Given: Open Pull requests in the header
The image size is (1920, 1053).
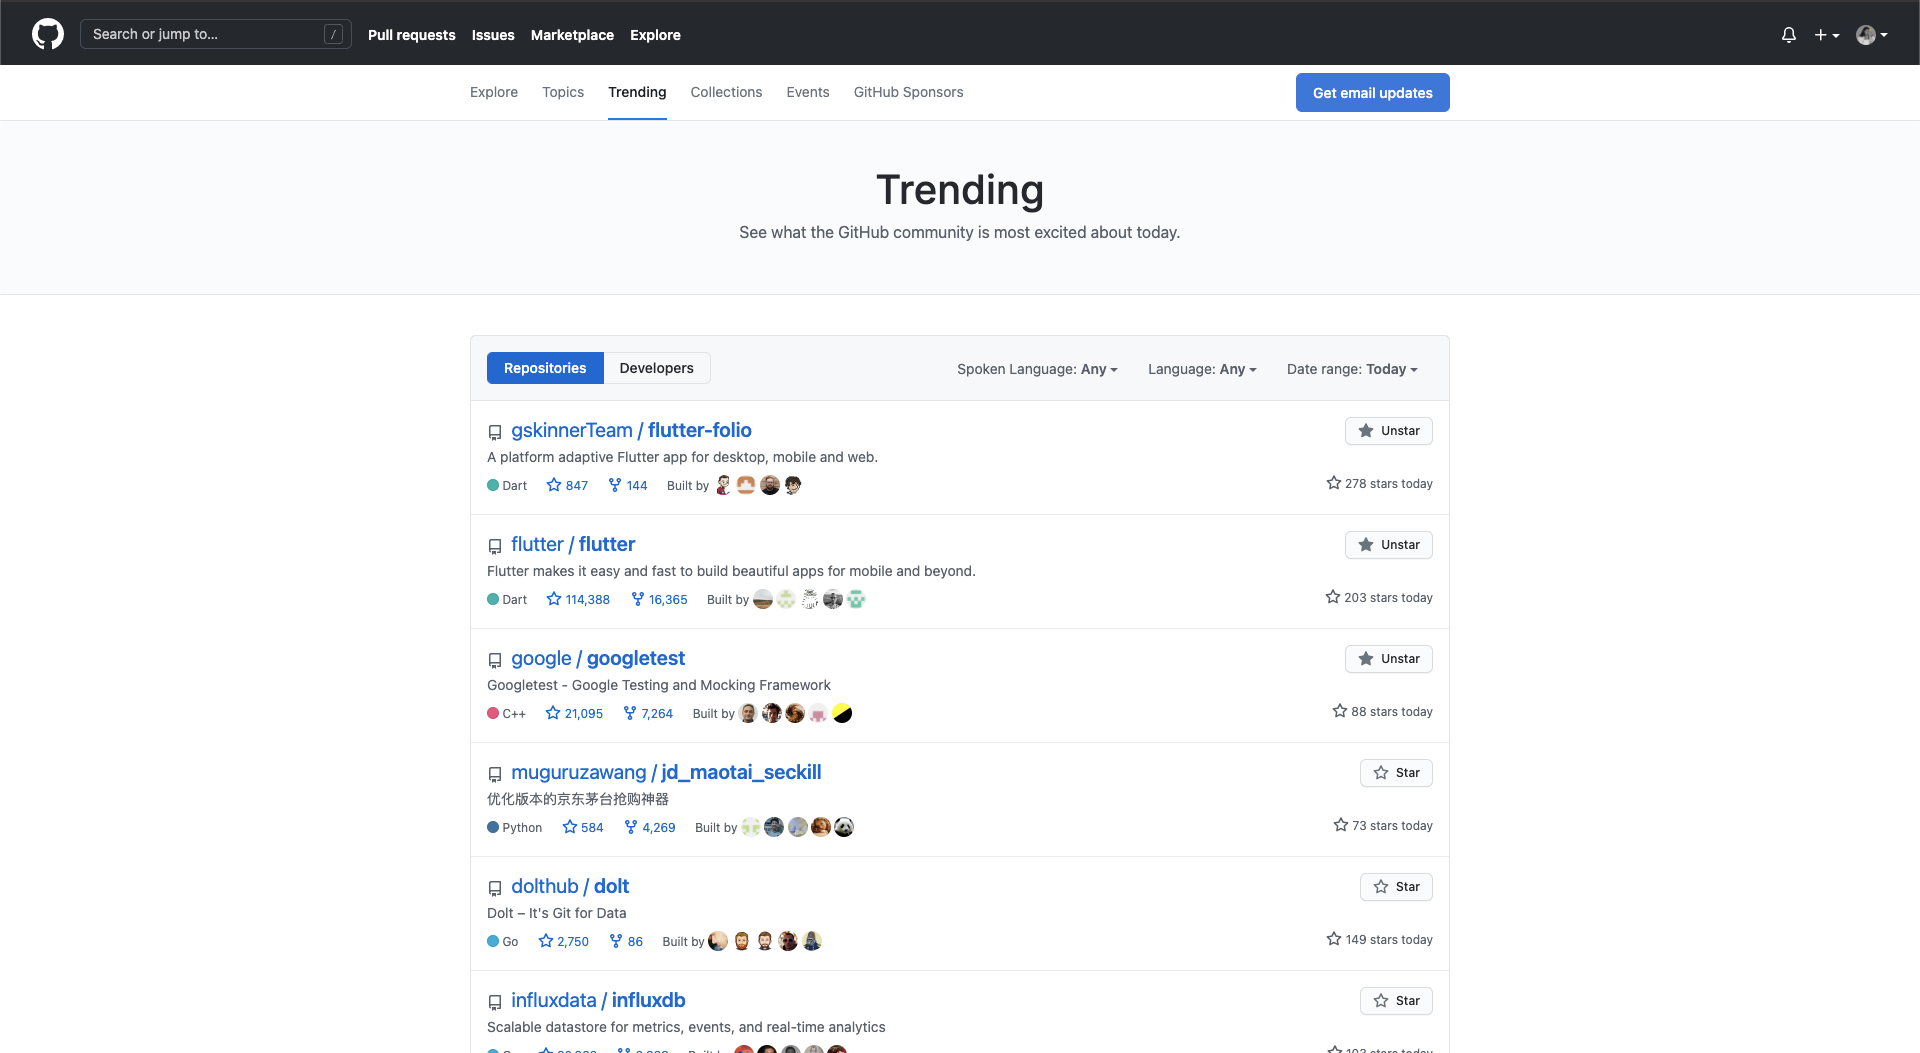Looking at the screenshot, I should pyautogui.click(x=411, y=35).
